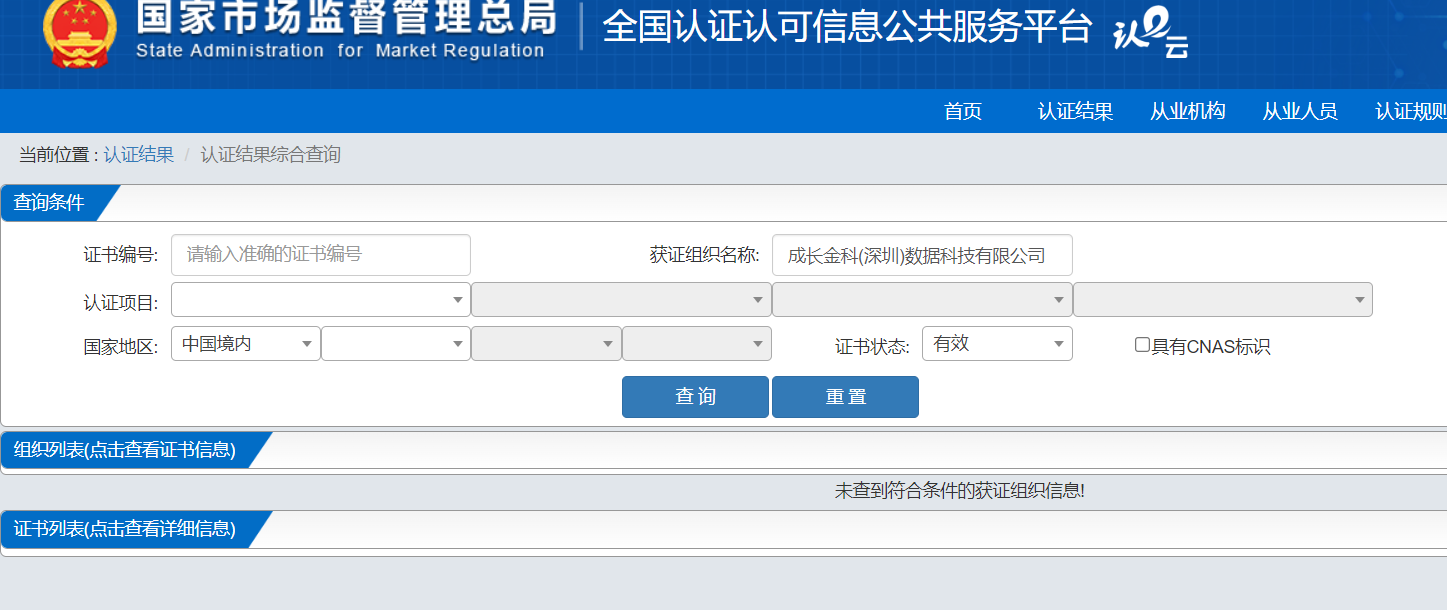Tick the 具有CNAS标识 checkbox
Screen dimensions: 1447x610
(1142, 345)
